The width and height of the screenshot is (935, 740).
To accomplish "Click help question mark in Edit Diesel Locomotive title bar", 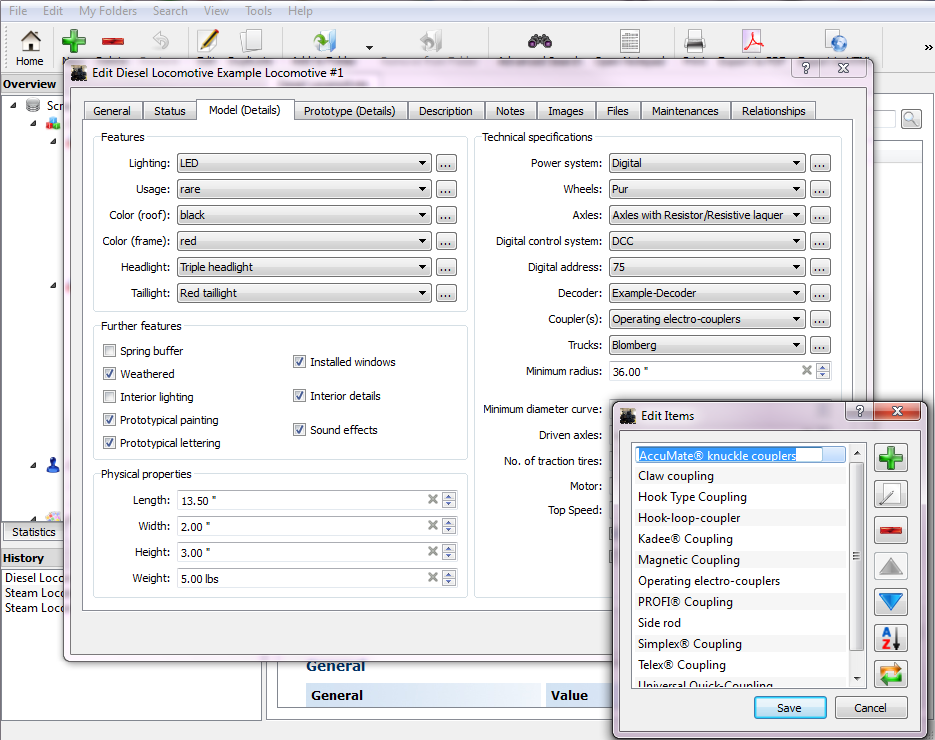I will 806,68.
